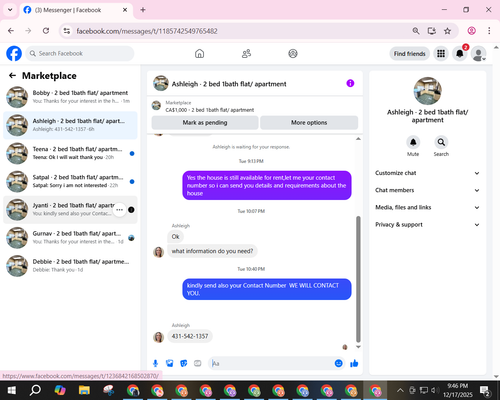Click the chat message scrollbar
Viewport: 500px width, 400px height.
coord(358,279)
